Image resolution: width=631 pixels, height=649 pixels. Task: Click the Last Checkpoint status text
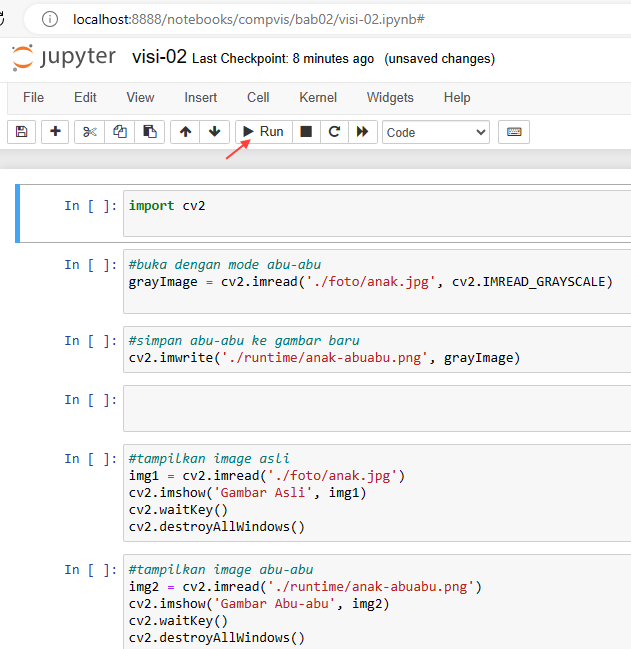pos(283,59)
